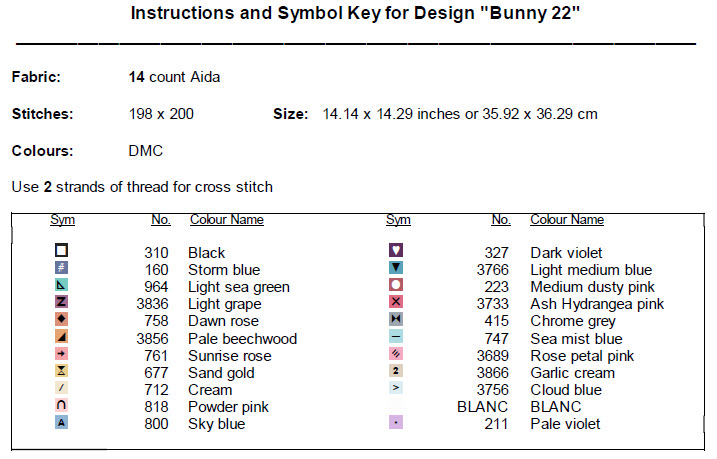
Task: Click the Medium dusty pink circle symbol
Action: click(x=396, y=285)
